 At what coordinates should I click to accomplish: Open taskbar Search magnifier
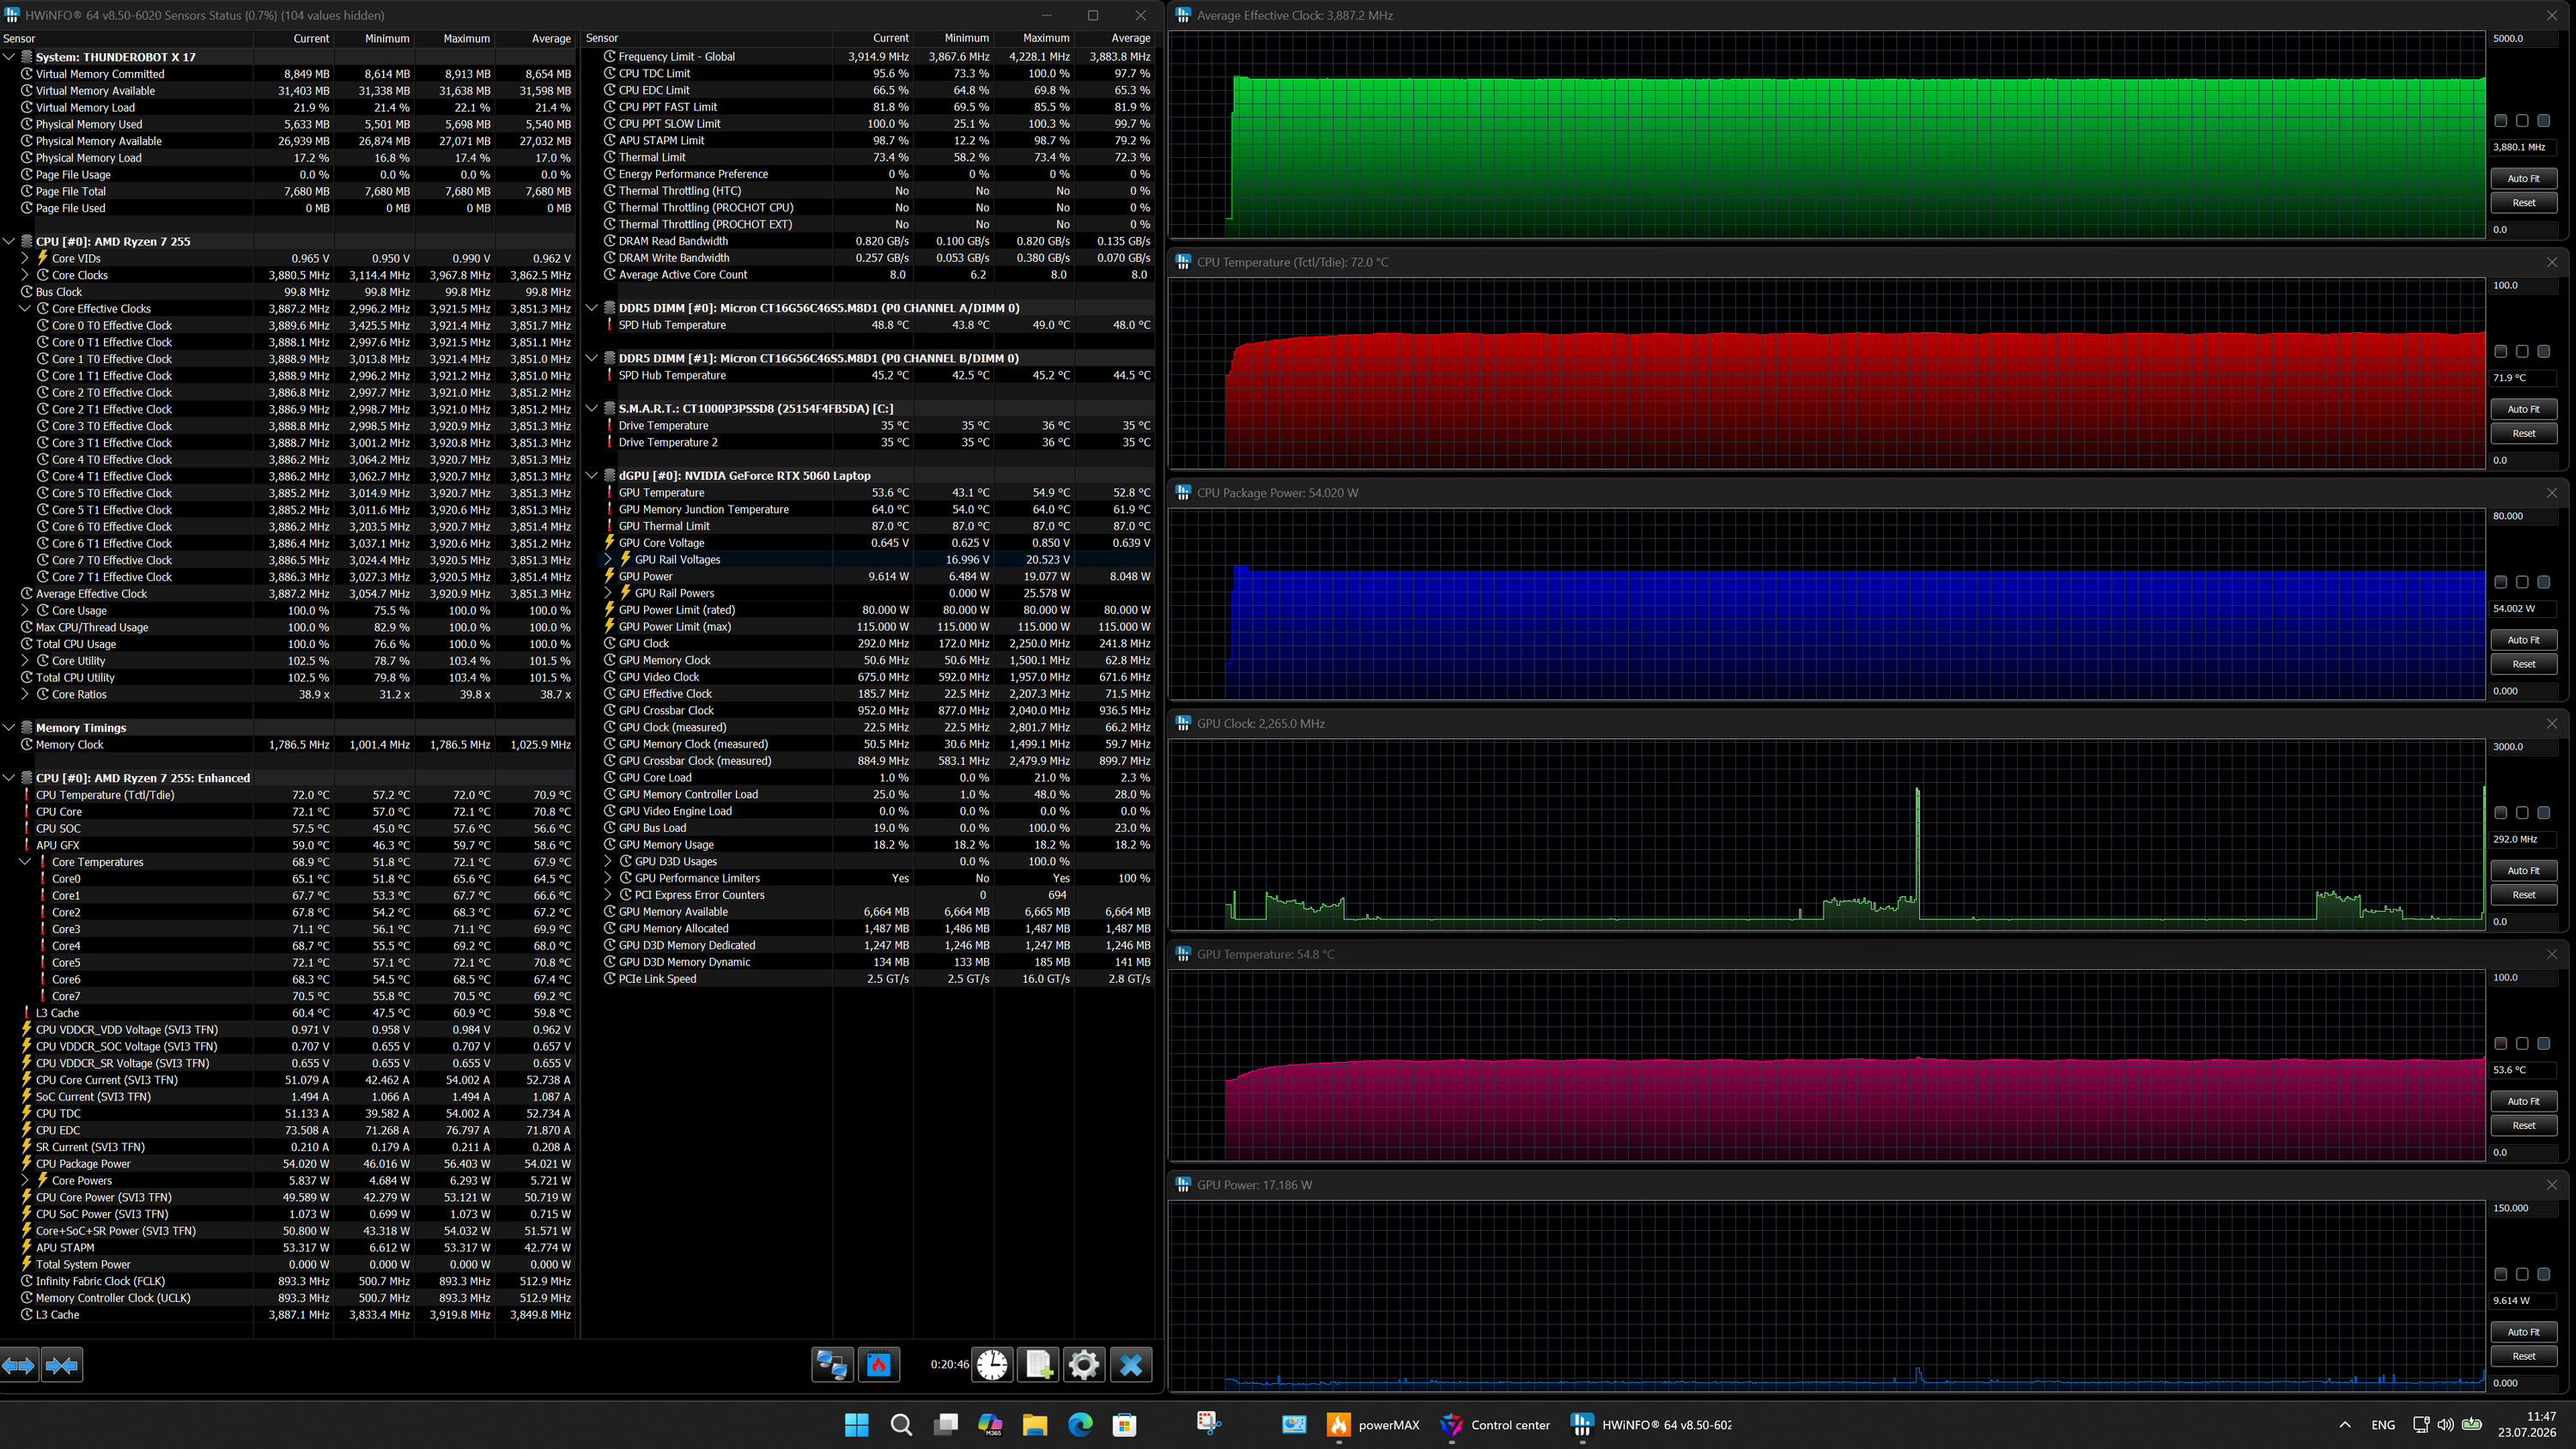901,1425
